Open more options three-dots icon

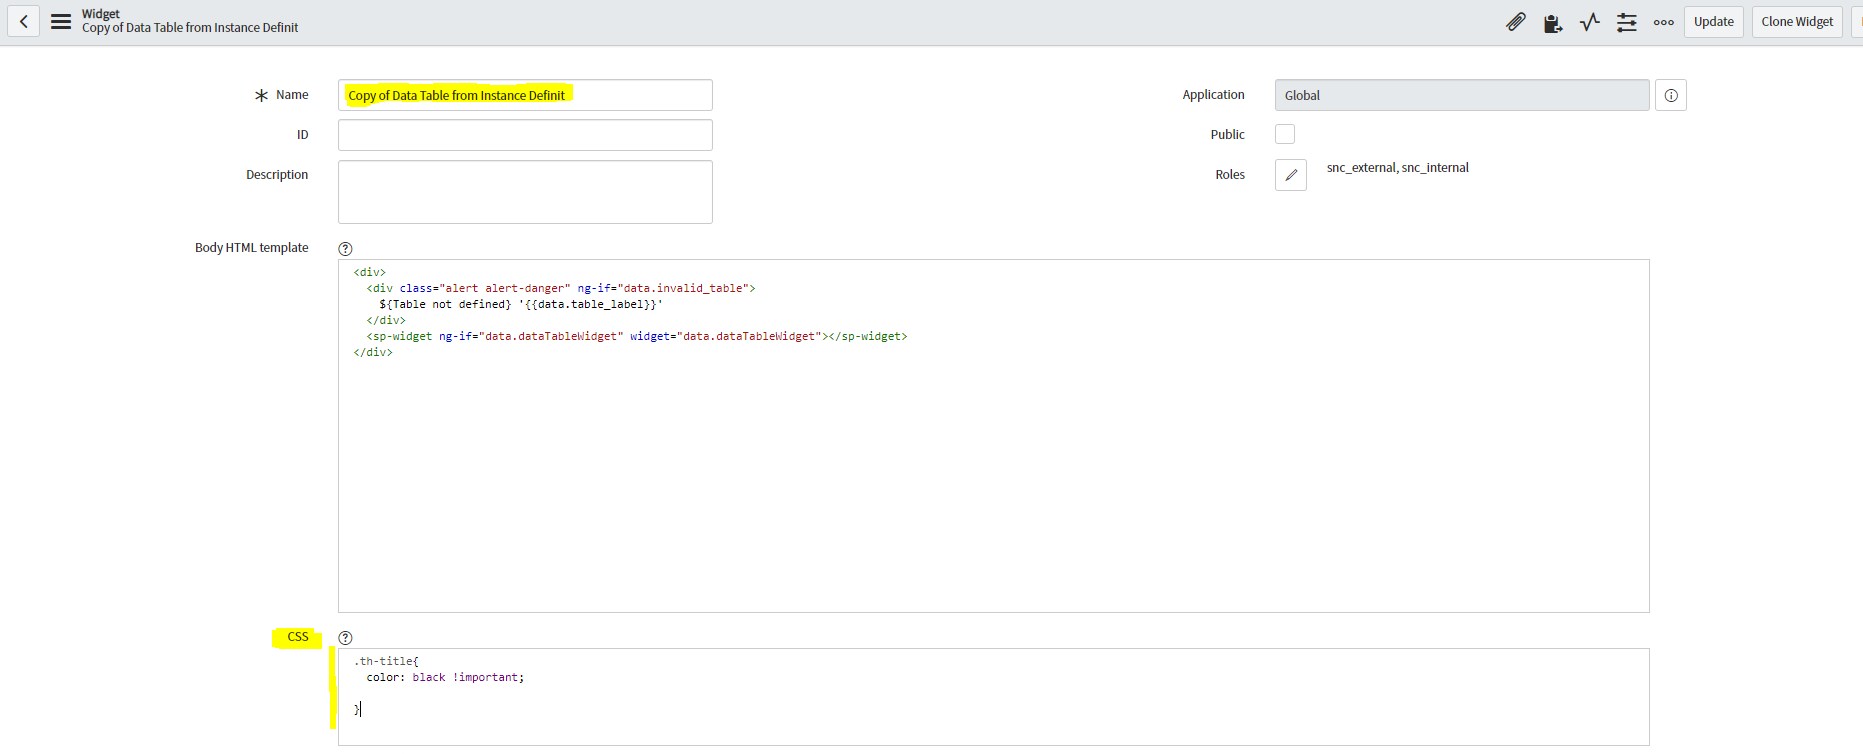point(1664,22)
